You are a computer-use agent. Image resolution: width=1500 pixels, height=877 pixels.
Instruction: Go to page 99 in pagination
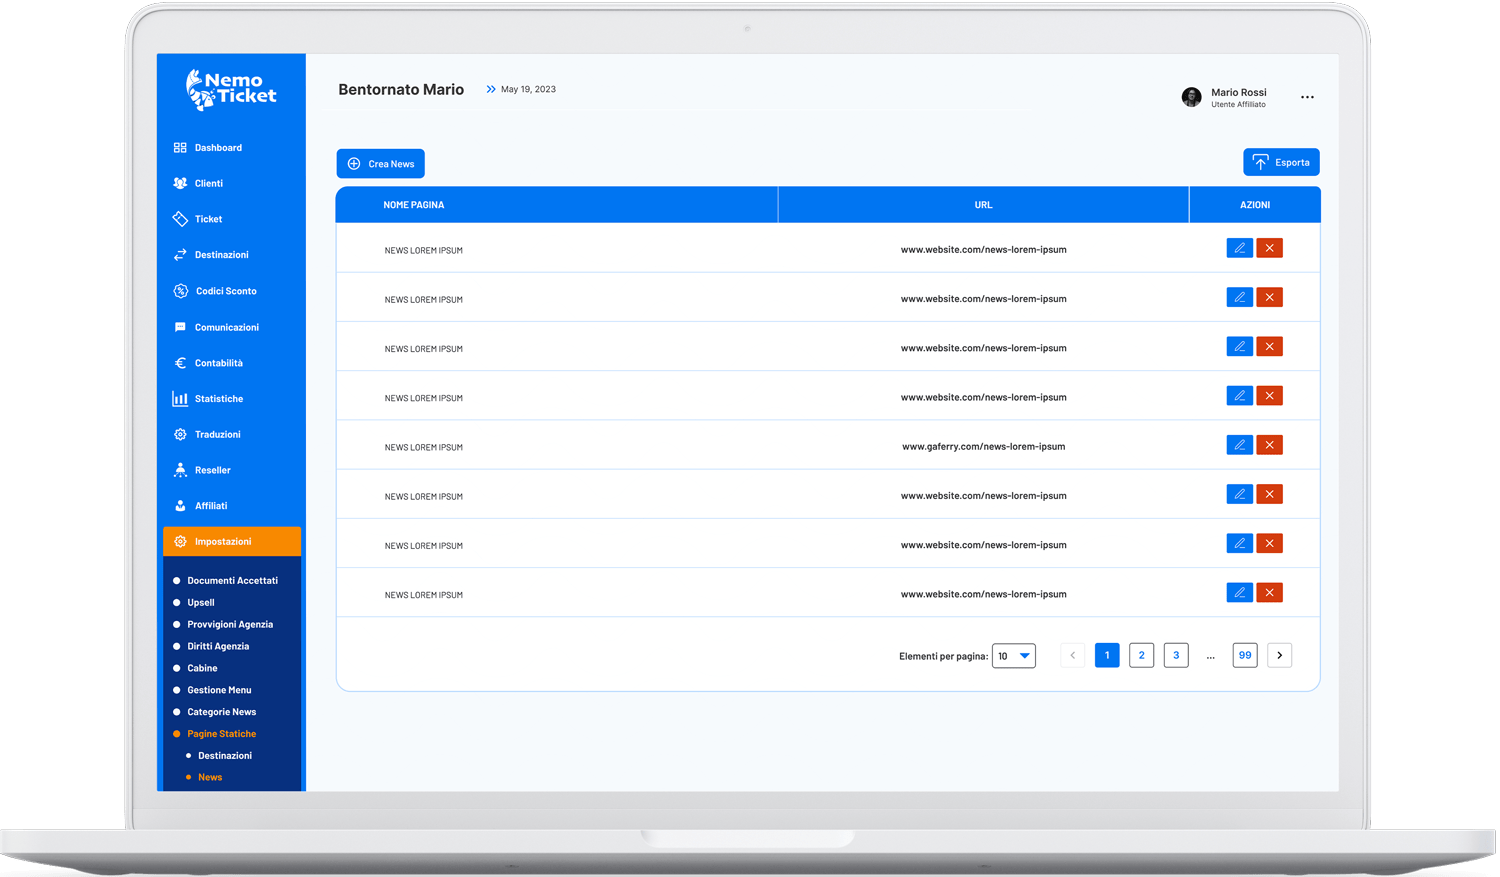[x=1244, y=656]
